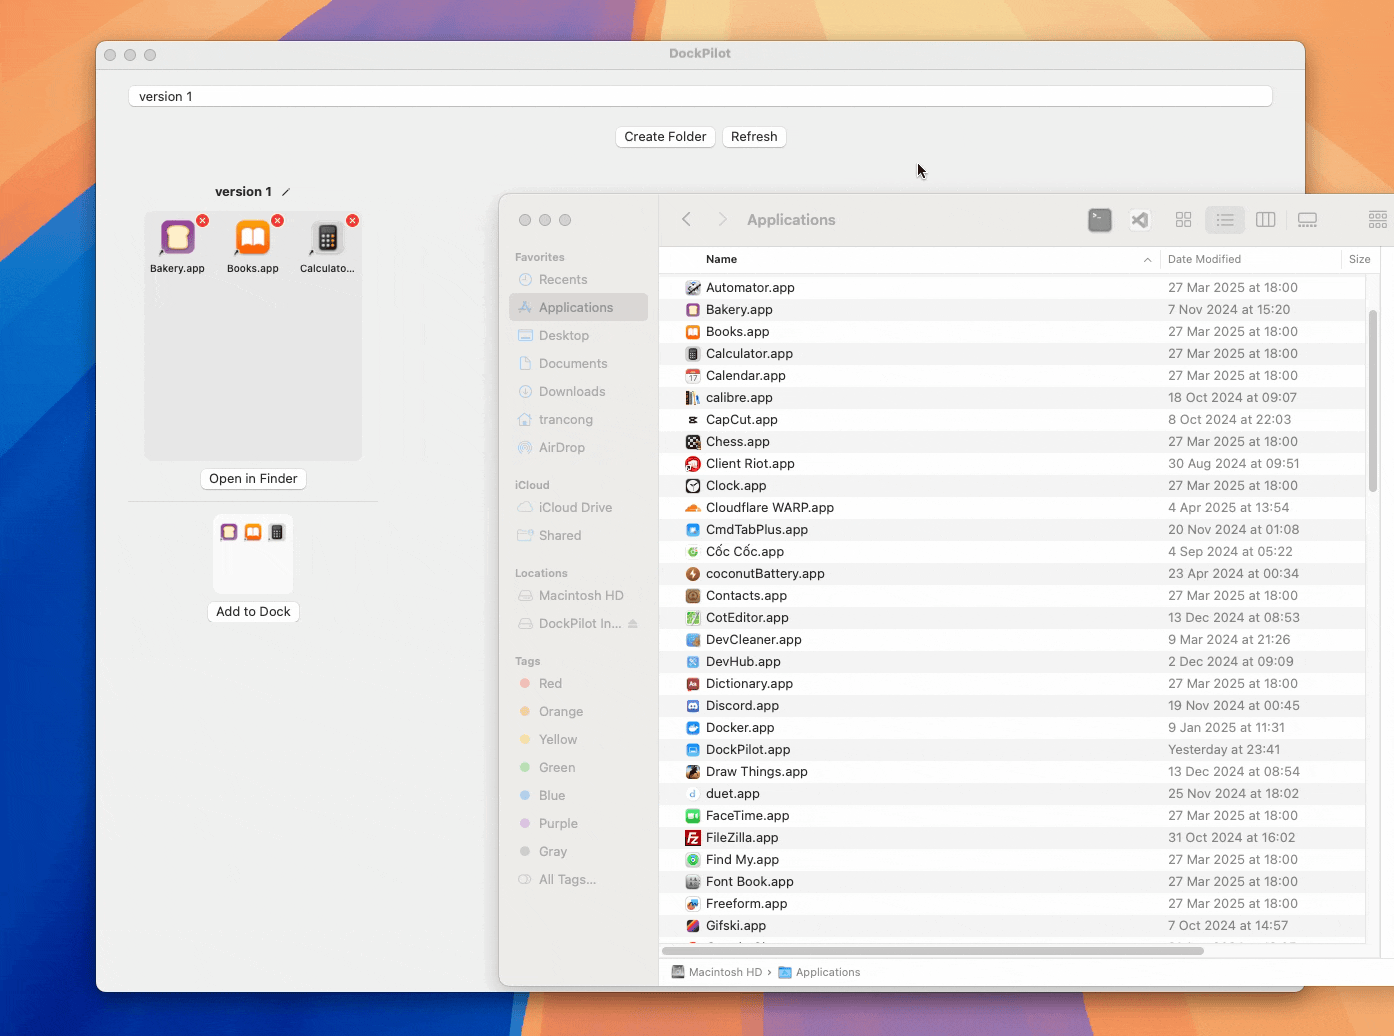Viewport: 1394px width, 1036px height.
Task: Select the Blue tag in the sidebar
Action: [578, 796]
